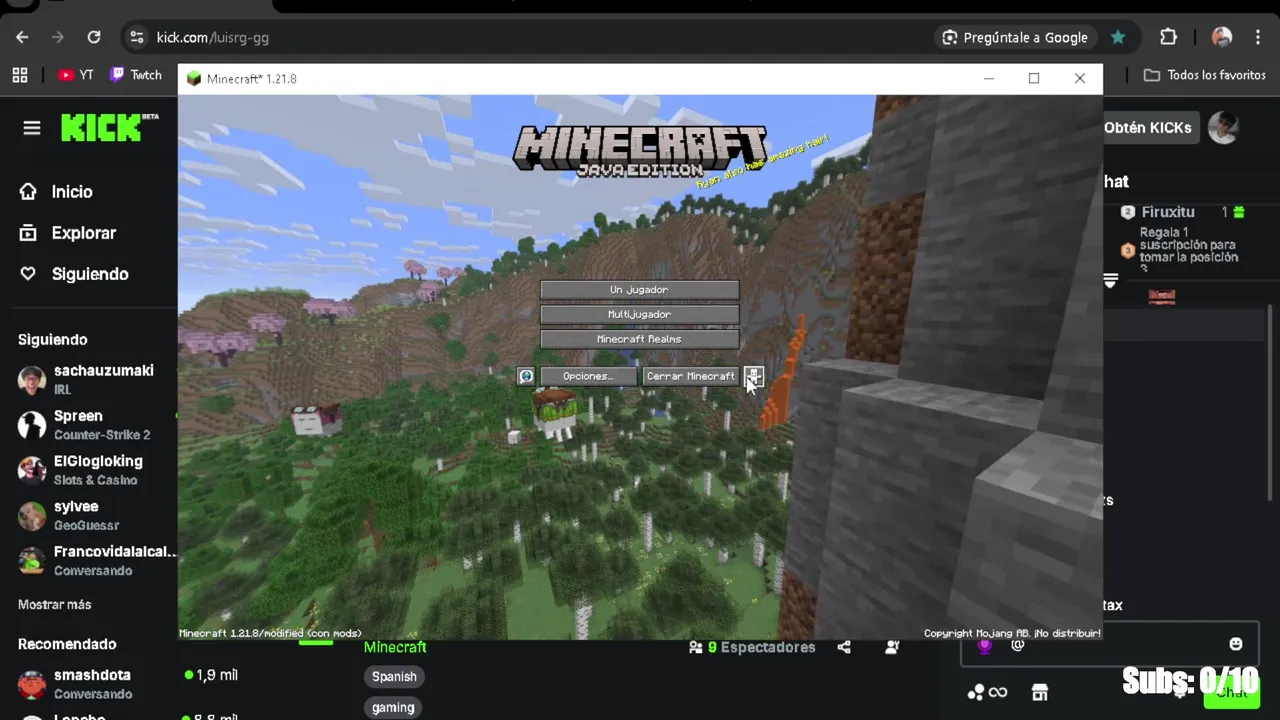Open Siguiendo page with heart icon

click(74, 274)
